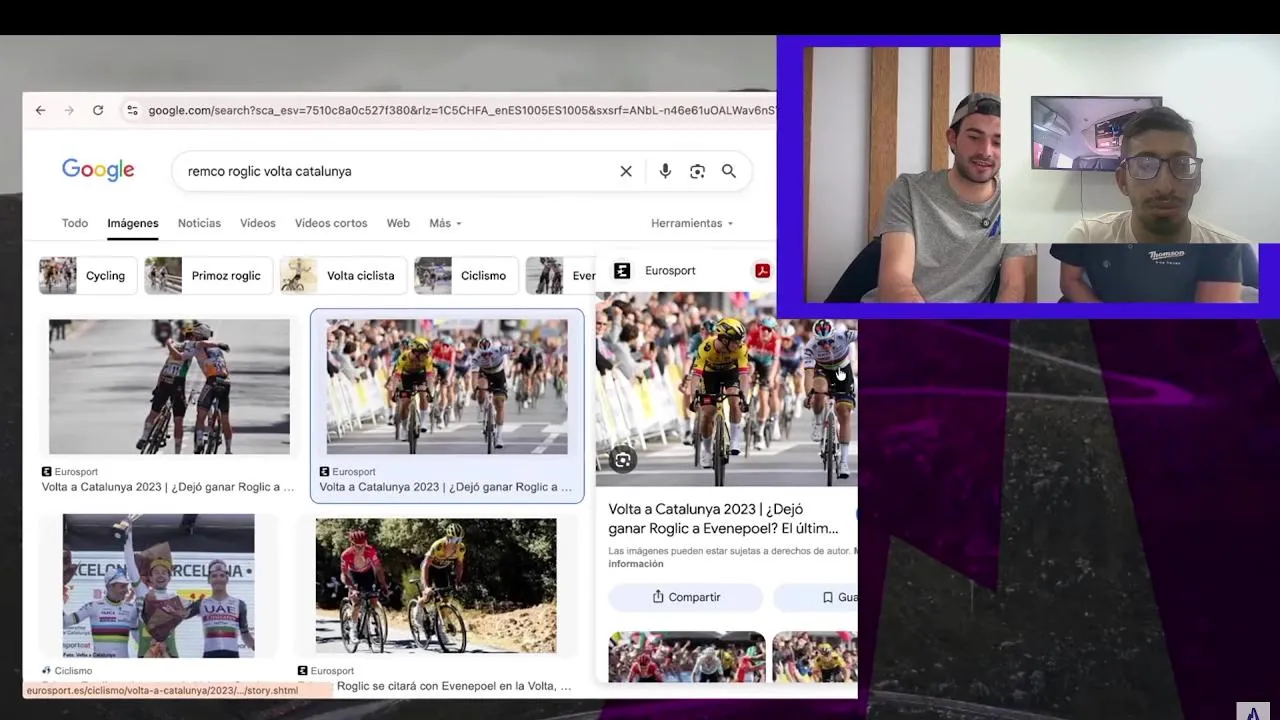The image size is (1280, 720).
Task: Click the large preview image in side panel
Action: [x=726, y=389]
